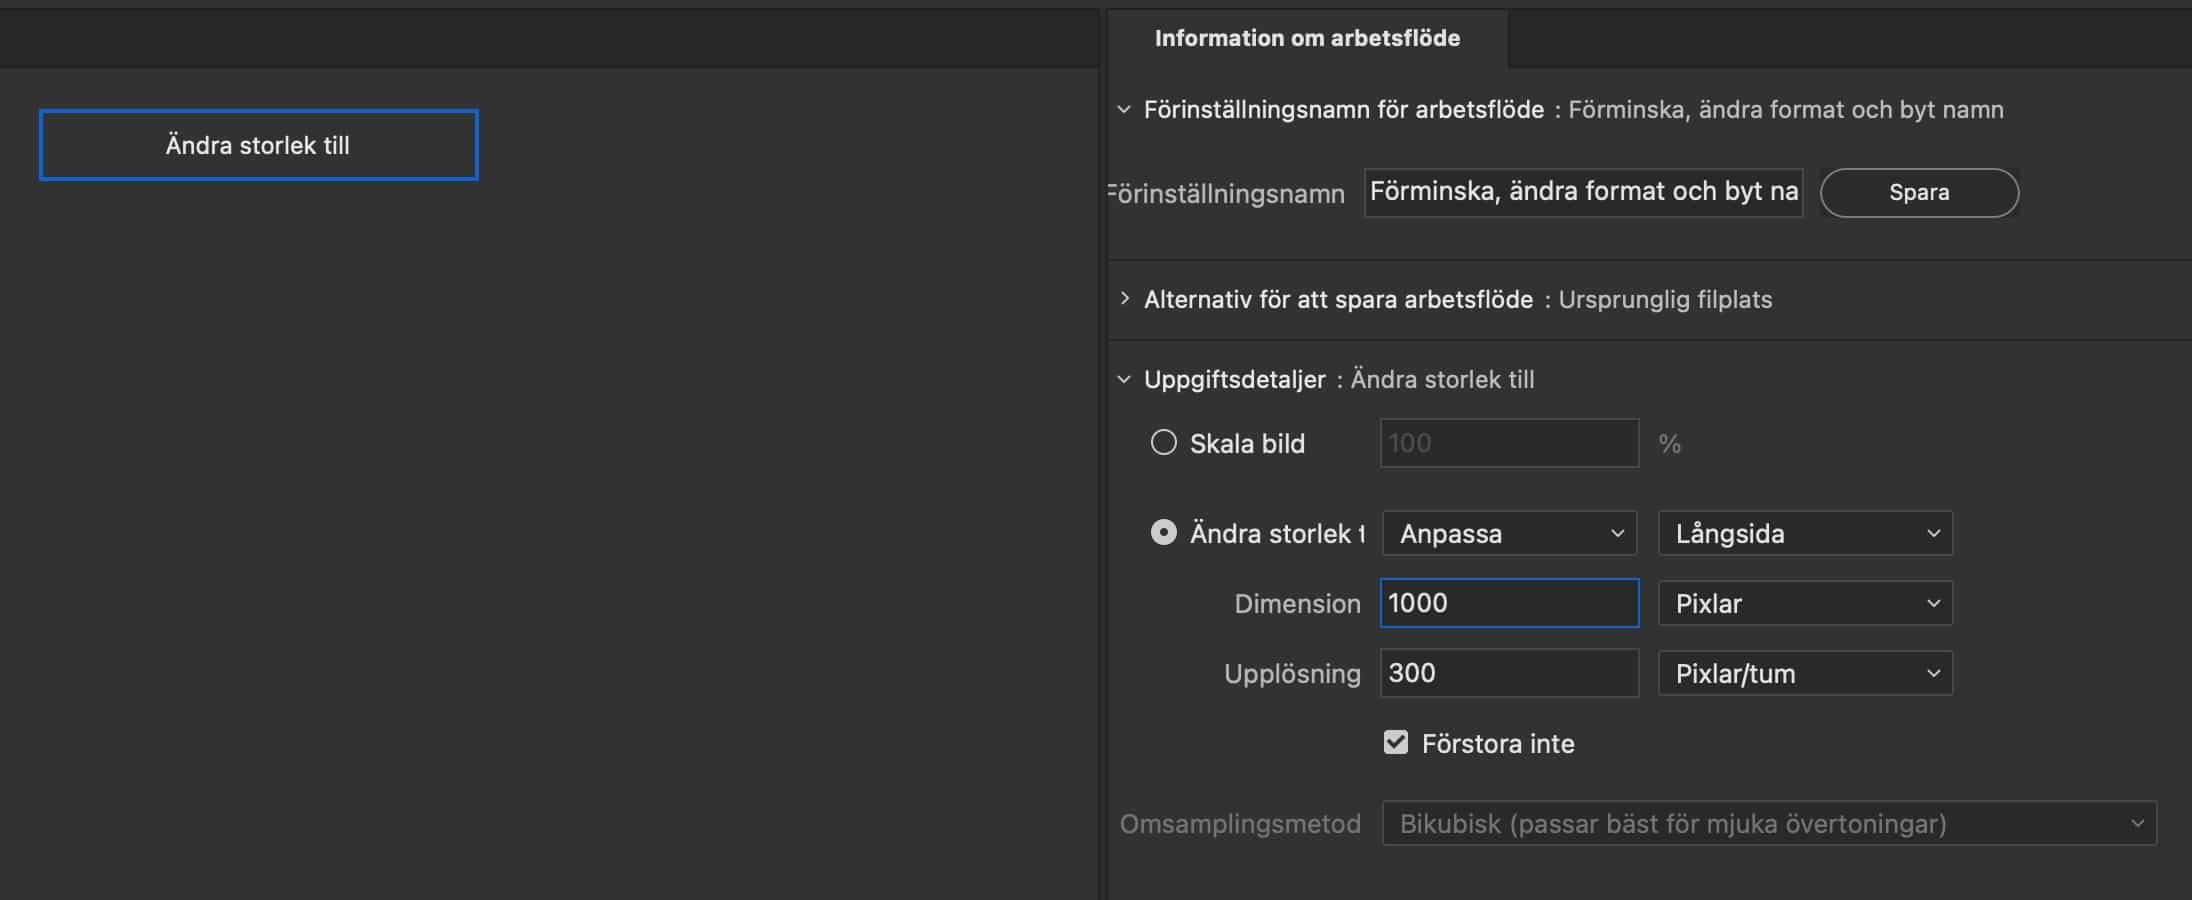This screenshot has width=2192, height=900.
Task: Click the Spara button
Action: pos(1918,192)
